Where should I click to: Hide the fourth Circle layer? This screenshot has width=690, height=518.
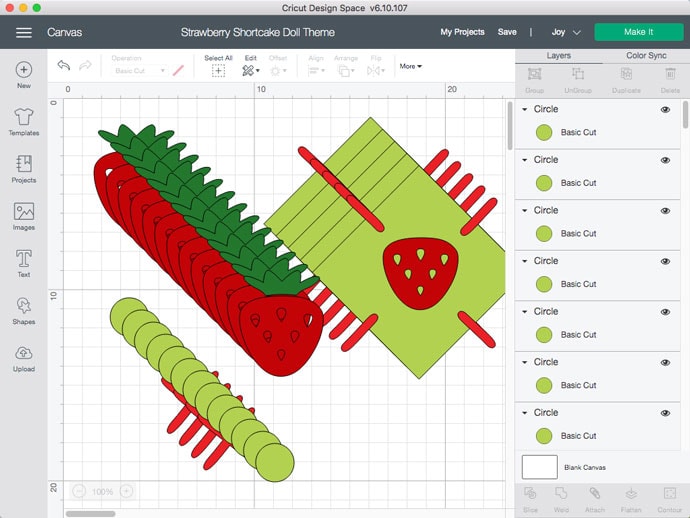[x=665, y=261]
